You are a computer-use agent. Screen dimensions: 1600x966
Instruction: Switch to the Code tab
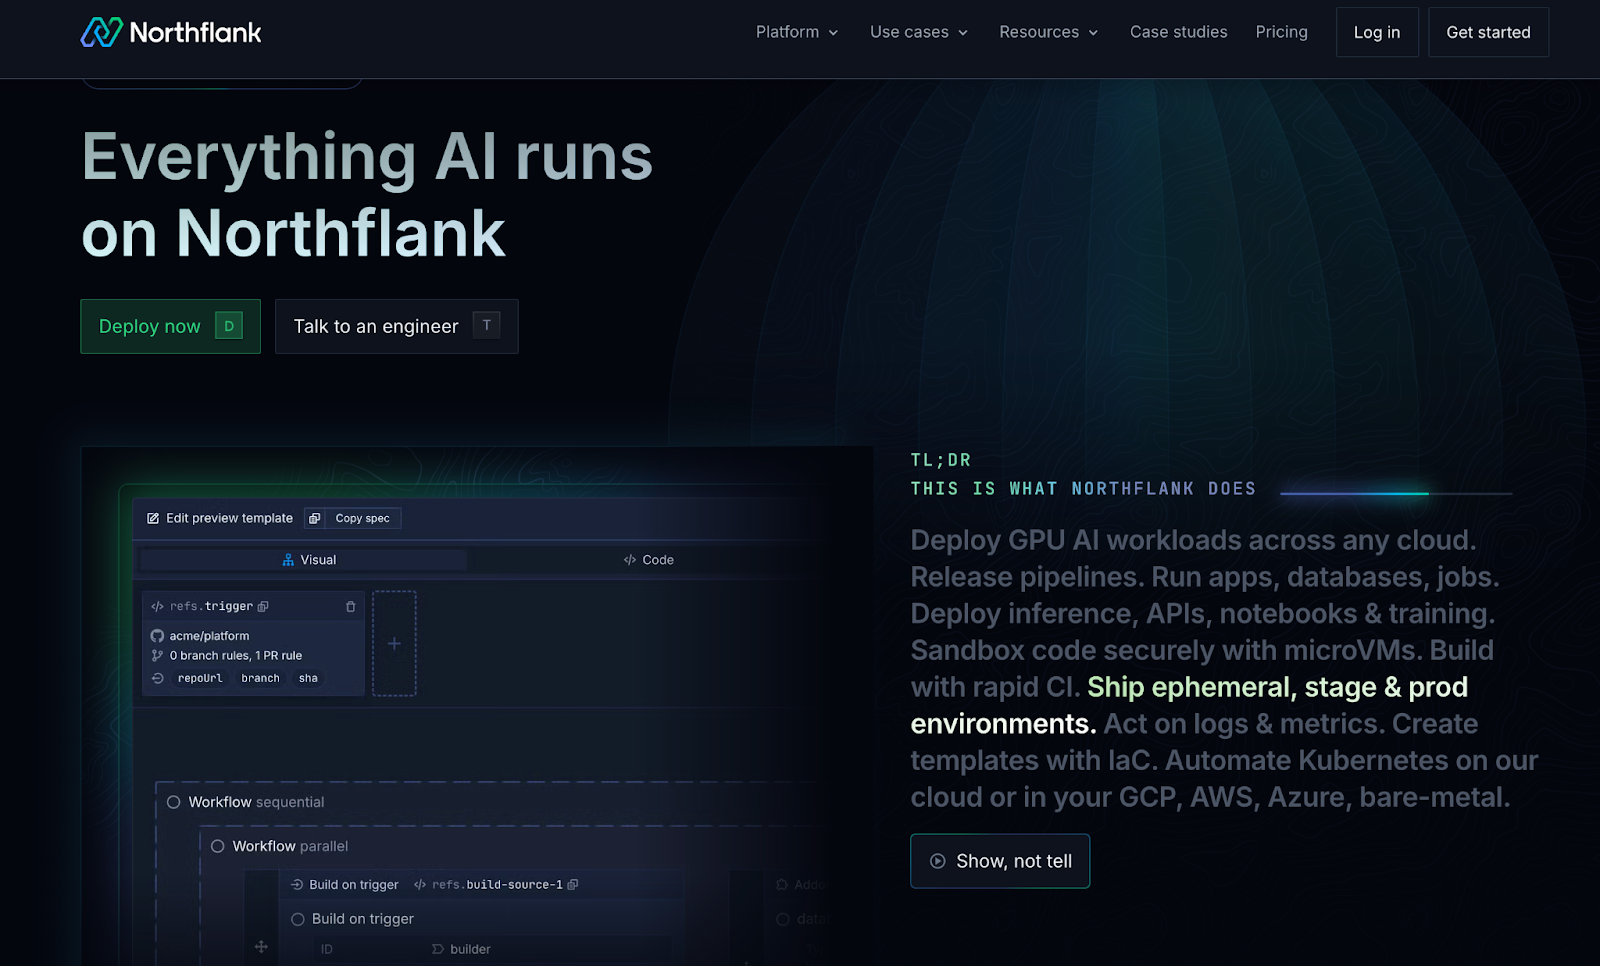point(648,560)
